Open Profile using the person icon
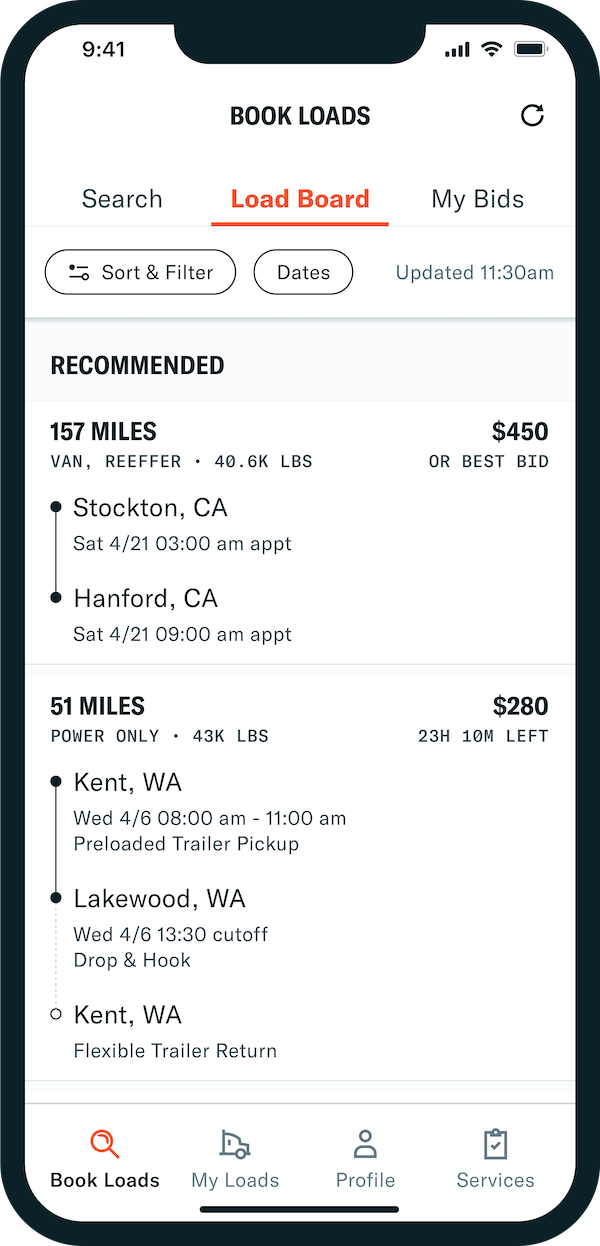 click(364, 1143)
